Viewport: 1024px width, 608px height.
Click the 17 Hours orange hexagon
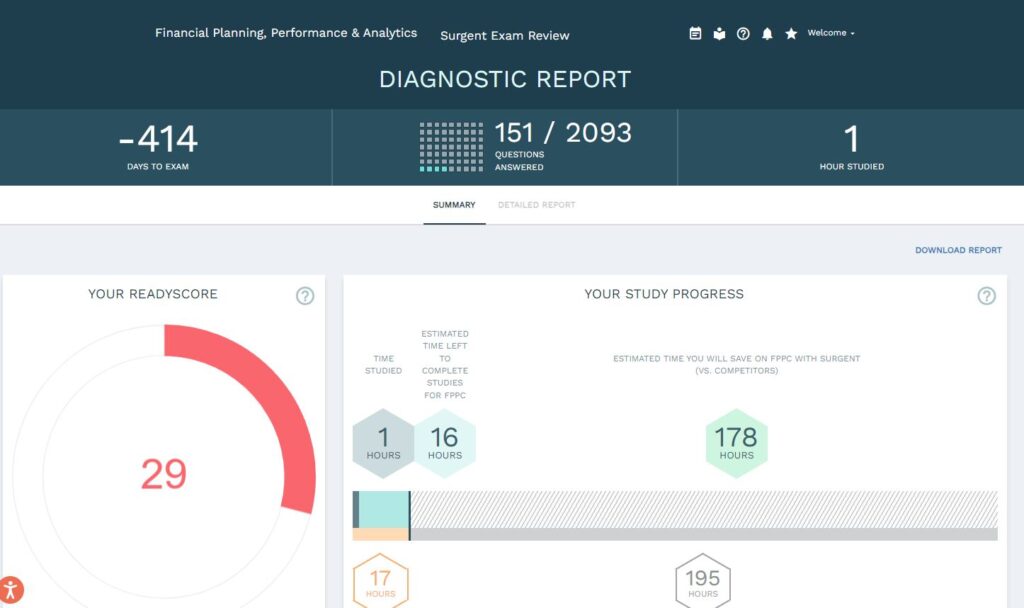[x=381, y=581]
